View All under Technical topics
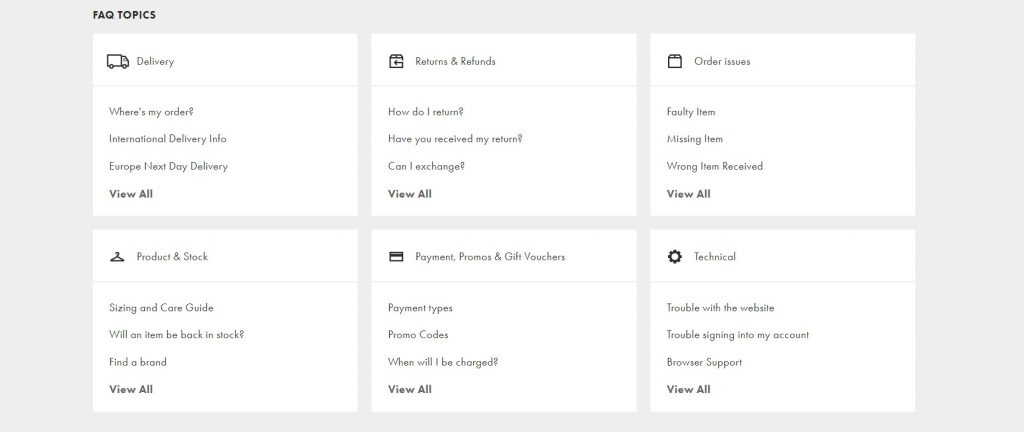1024x432 pixels. coord(689,390)
